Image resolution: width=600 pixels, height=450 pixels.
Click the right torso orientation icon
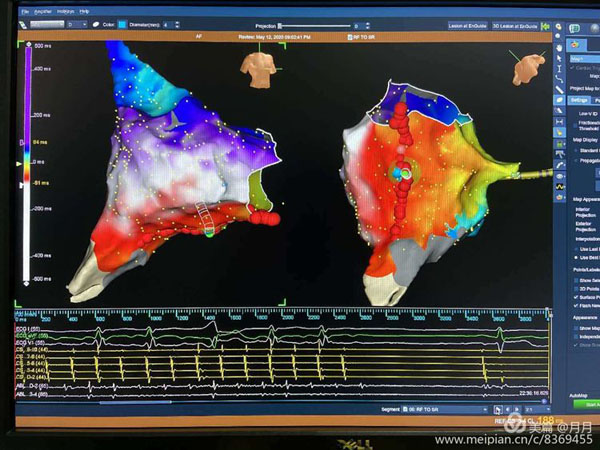[x=528, y=67]
